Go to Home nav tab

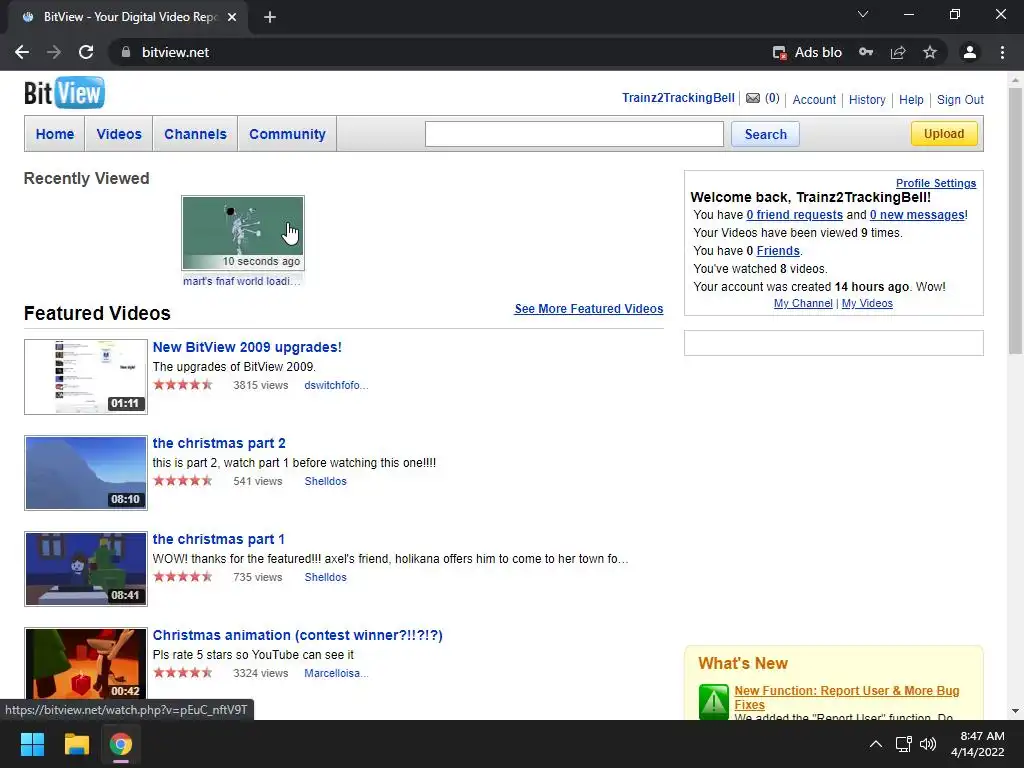click(55, 134)
